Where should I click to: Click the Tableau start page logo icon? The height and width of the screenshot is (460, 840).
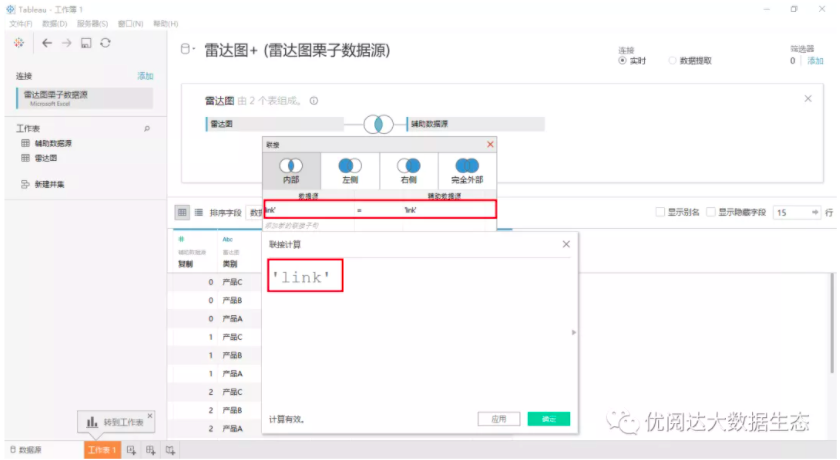pos(19,43)
